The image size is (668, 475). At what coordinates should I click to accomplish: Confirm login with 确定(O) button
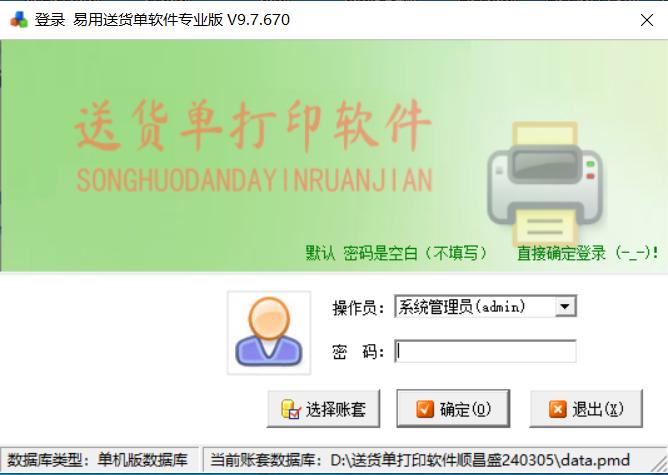pos(453,409)
